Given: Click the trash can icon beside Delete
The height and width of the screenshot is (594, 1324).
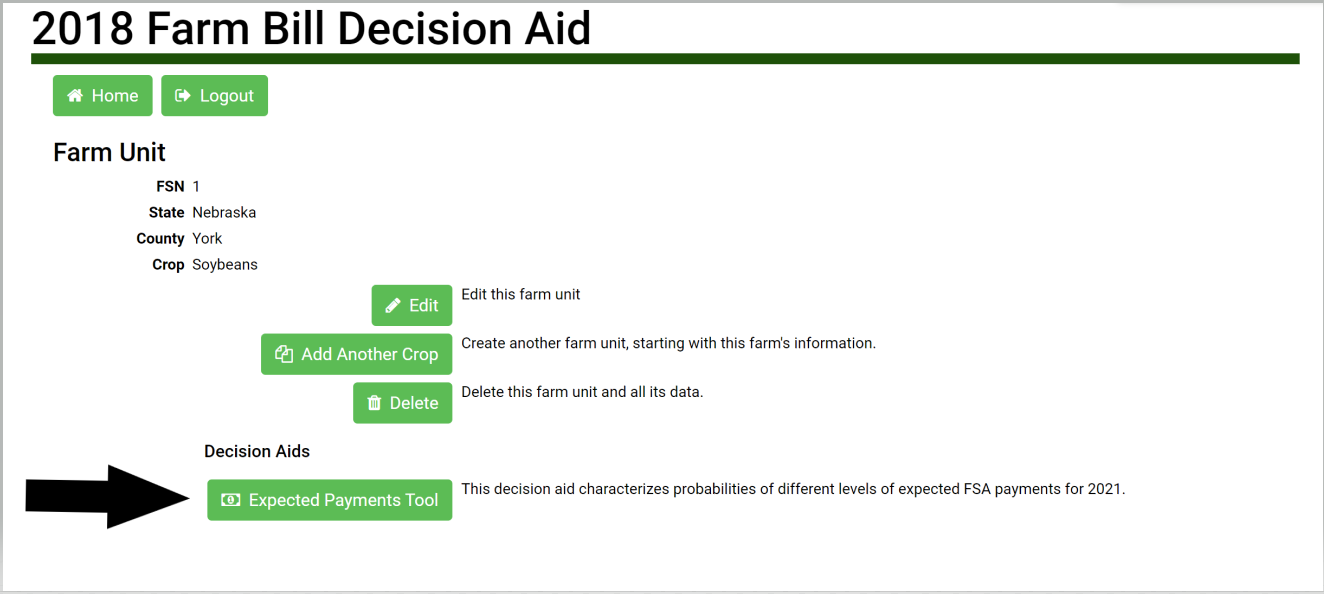Looking at the screenshot, I should pos(375,403).
